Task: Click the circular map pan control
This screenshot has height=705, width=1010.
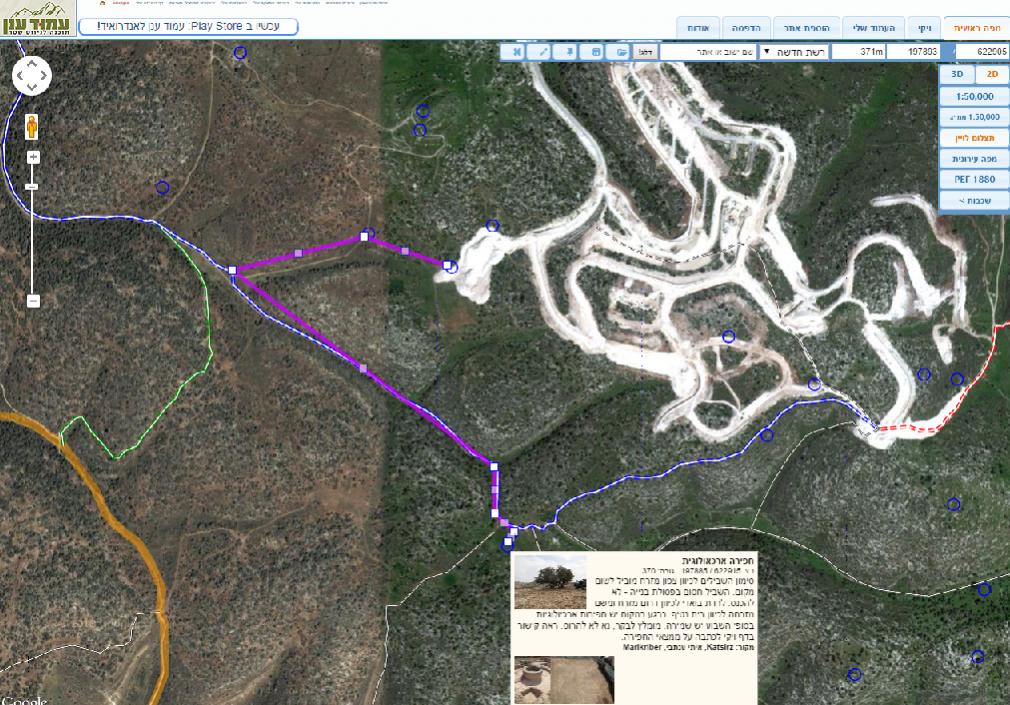Action: point(32,76)
